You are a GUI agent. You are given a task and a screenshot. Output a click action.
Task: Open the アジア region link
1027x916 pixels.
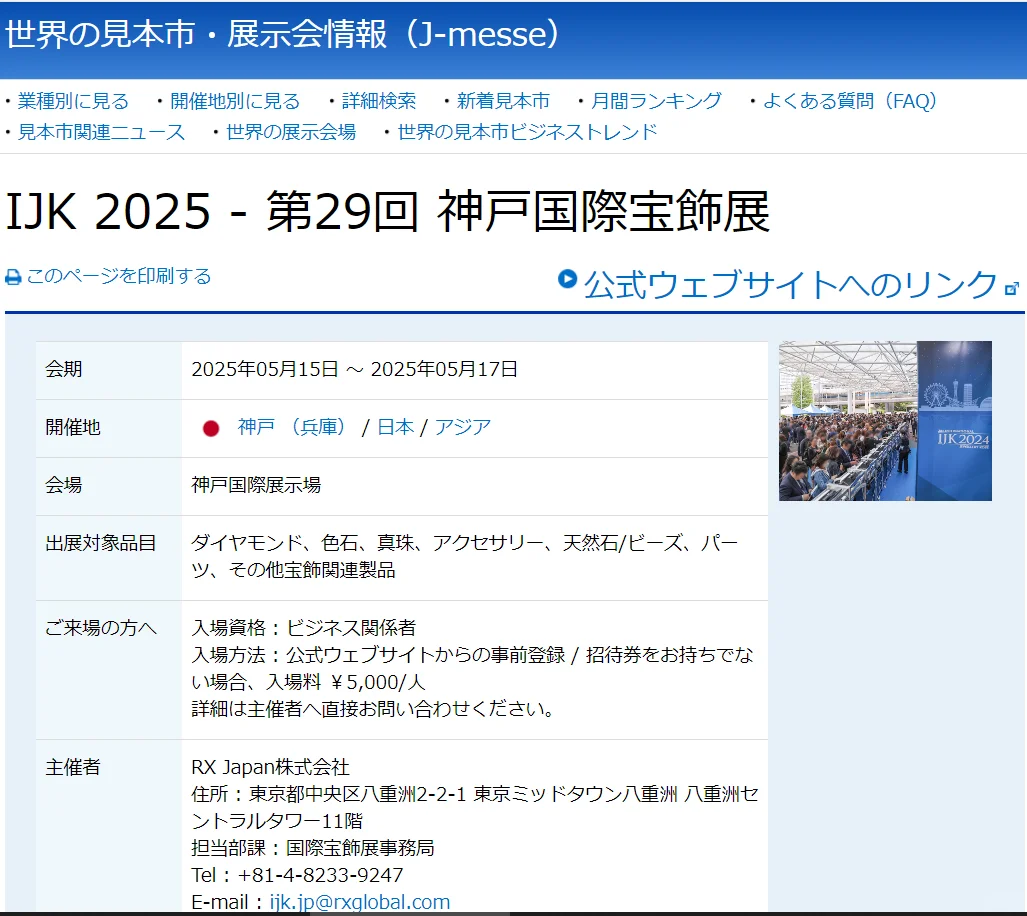click(461, 425)
